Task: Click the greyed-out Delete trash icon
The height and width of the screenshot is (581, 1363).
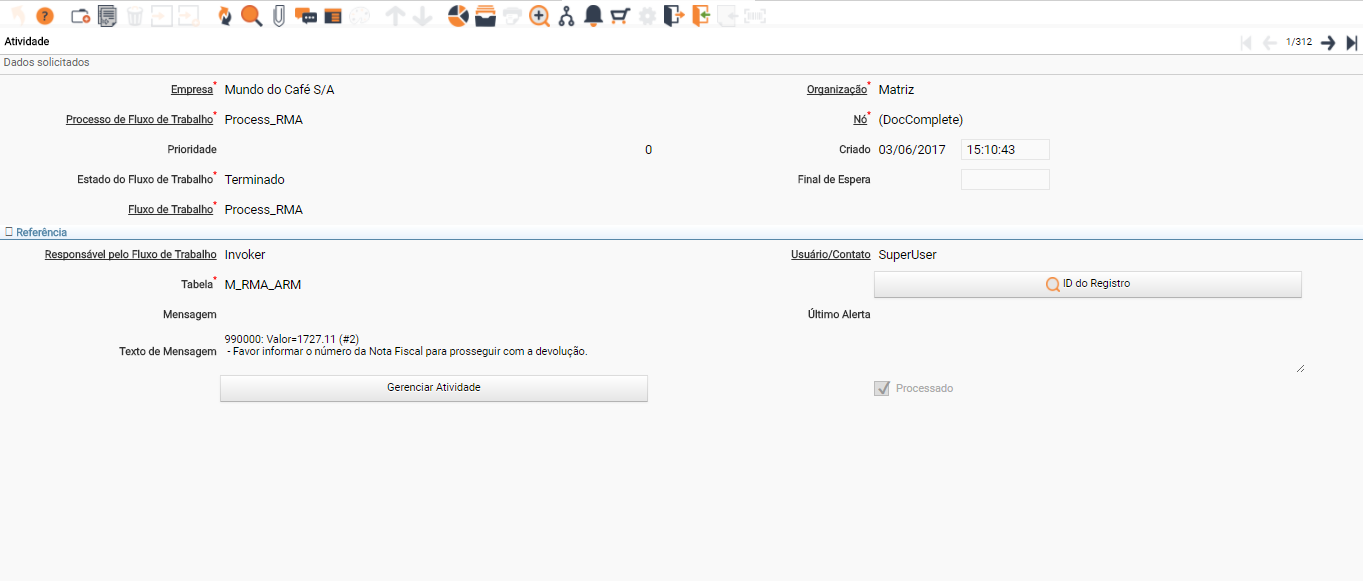Action: click(134, 16)
